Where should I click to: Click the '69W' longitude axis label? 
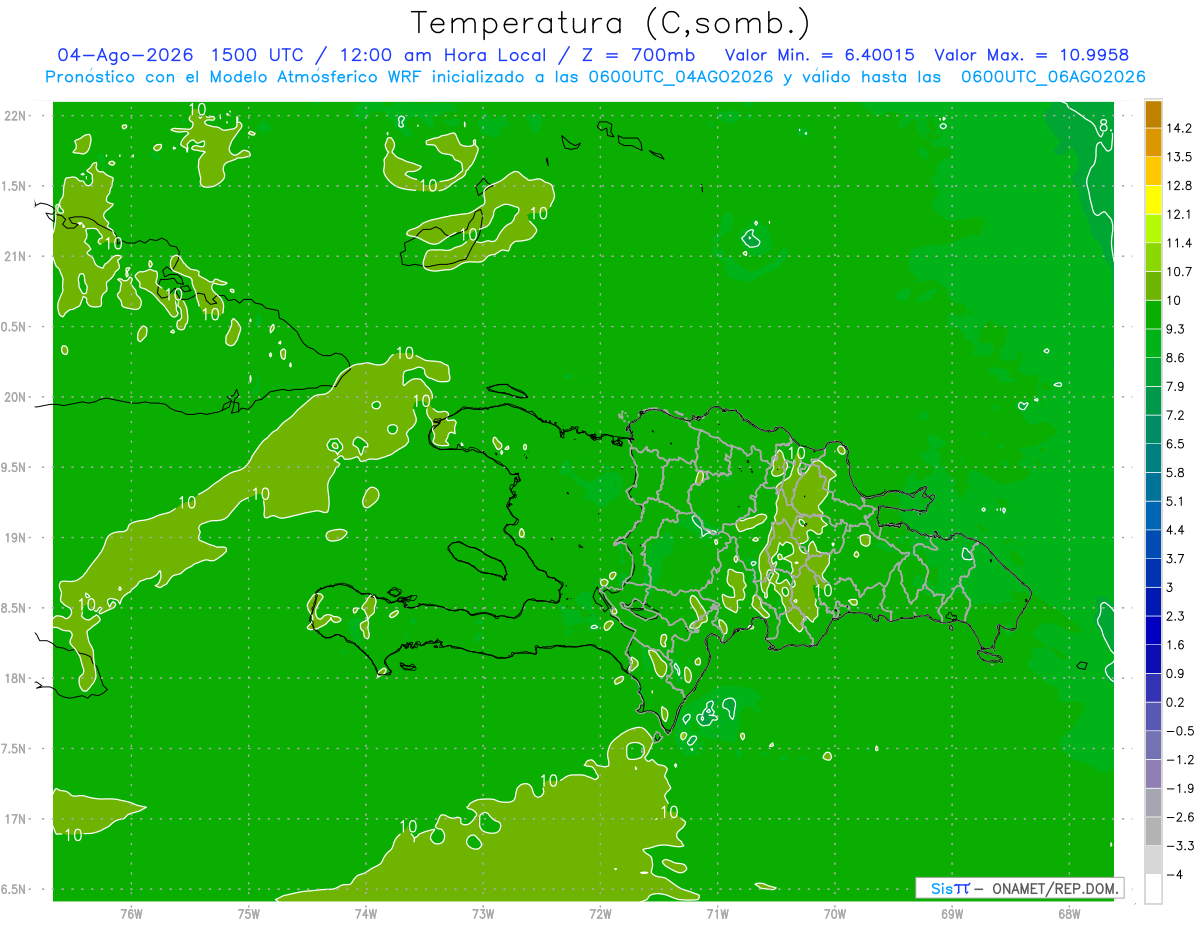click(x=952, y=914)
